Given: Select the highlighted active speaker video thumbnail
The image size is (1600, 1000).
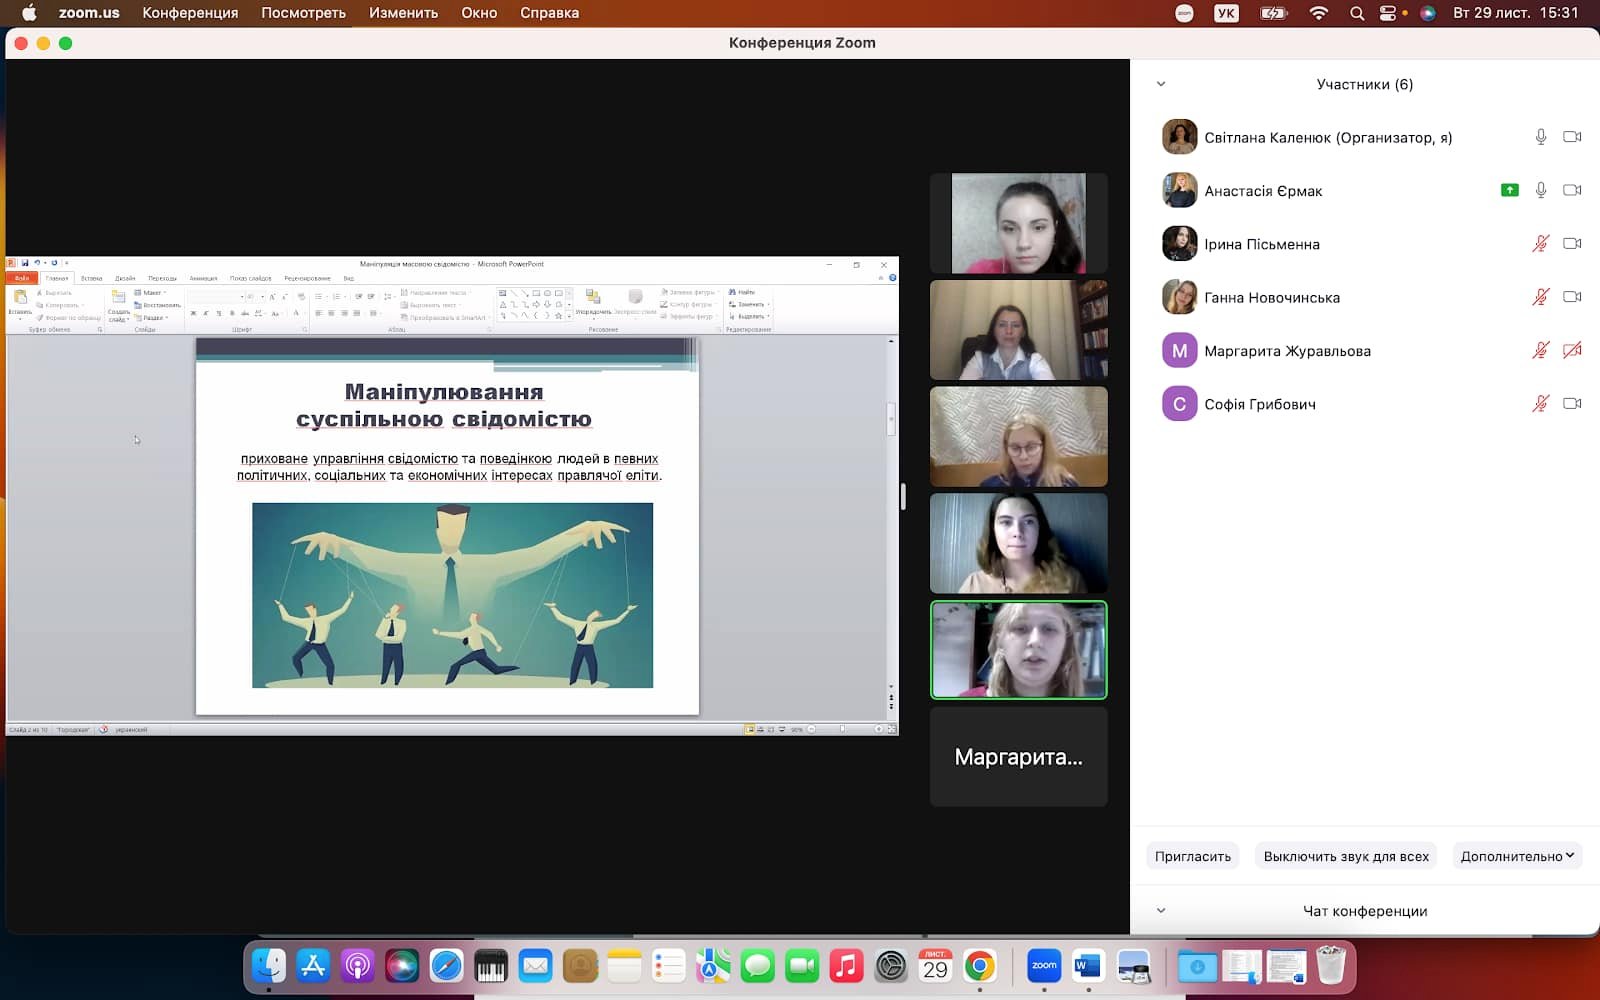Looking at the screenshot, I should [1018, 650].
